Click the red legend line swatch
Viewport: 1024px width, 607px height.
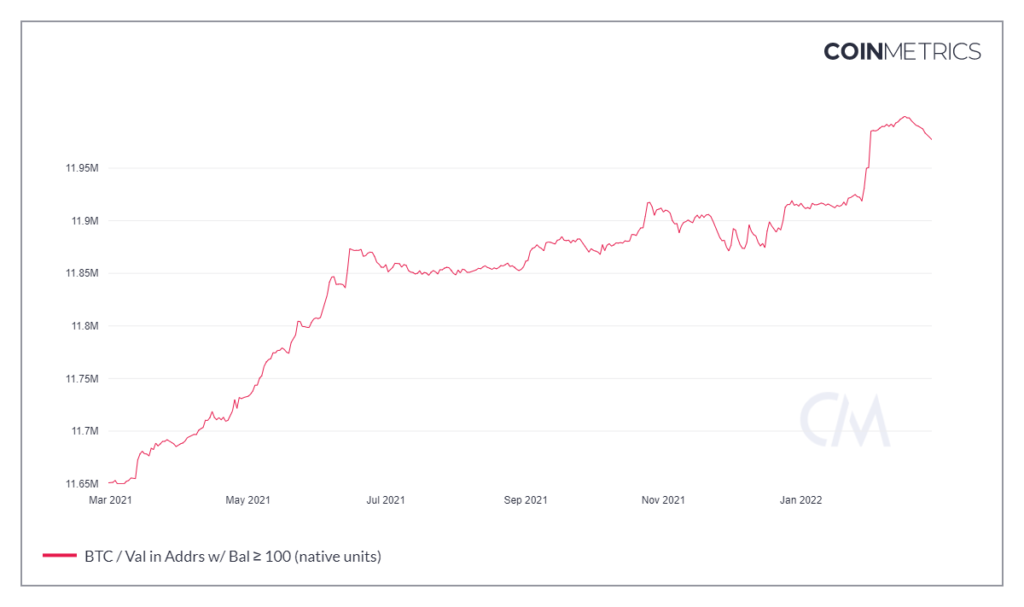[x=60, y=555]
